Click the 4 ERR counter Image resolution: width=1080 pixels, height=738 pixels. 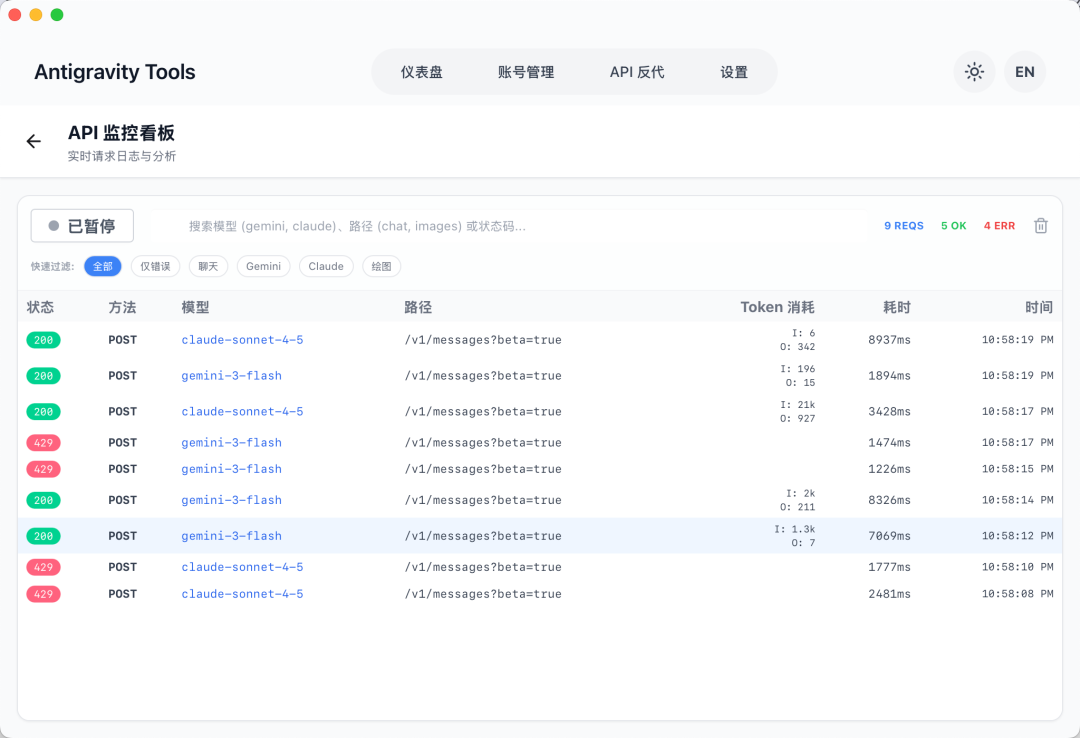[999, 226]
